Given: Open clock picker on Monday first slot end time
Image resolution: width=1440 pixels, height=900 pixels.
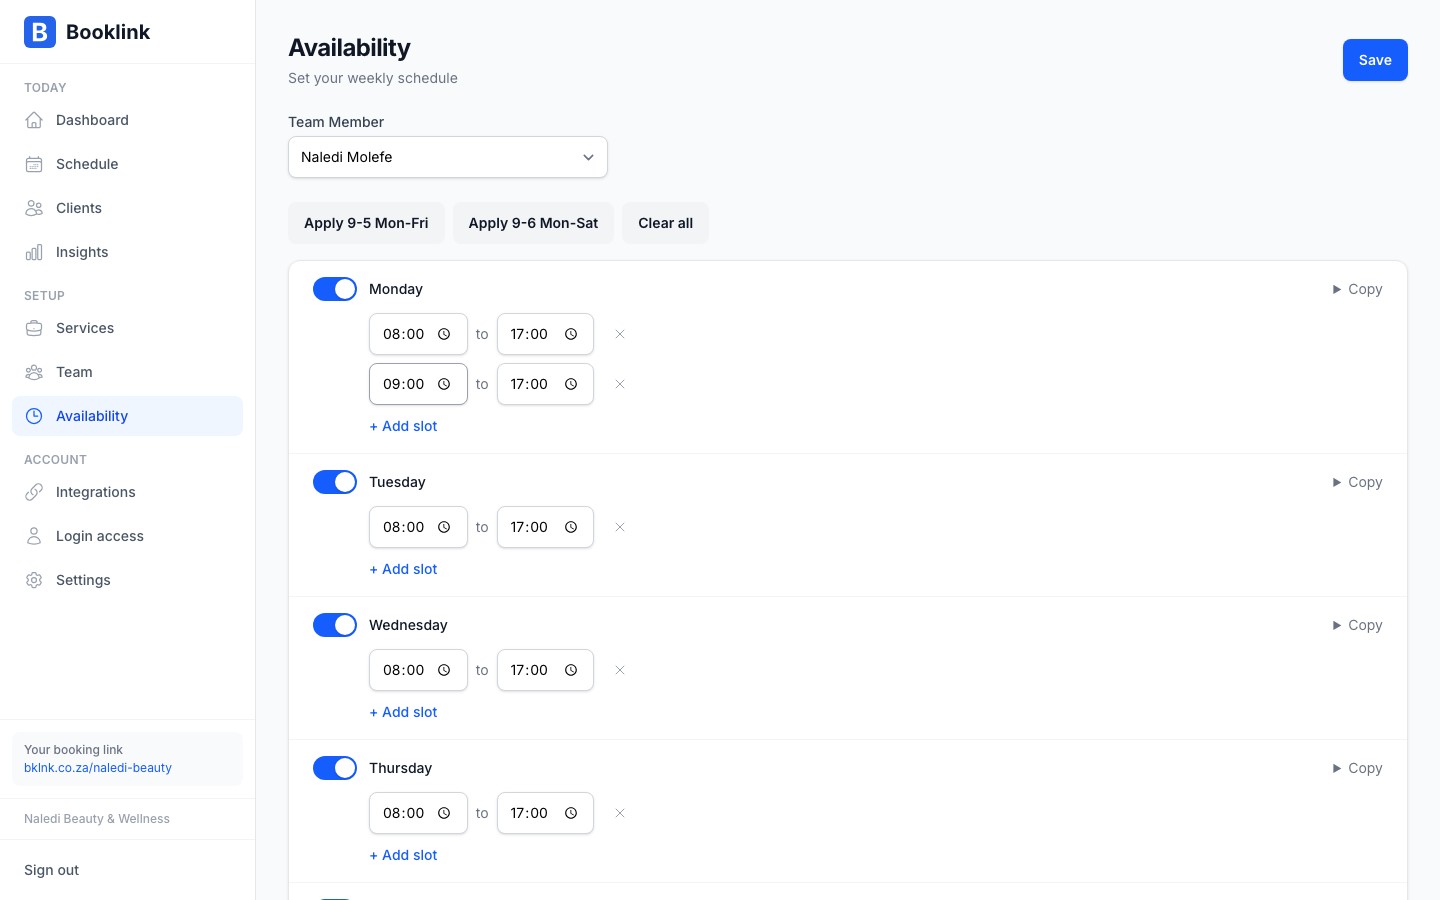Looking at the screenshot, I should (571, 334).
